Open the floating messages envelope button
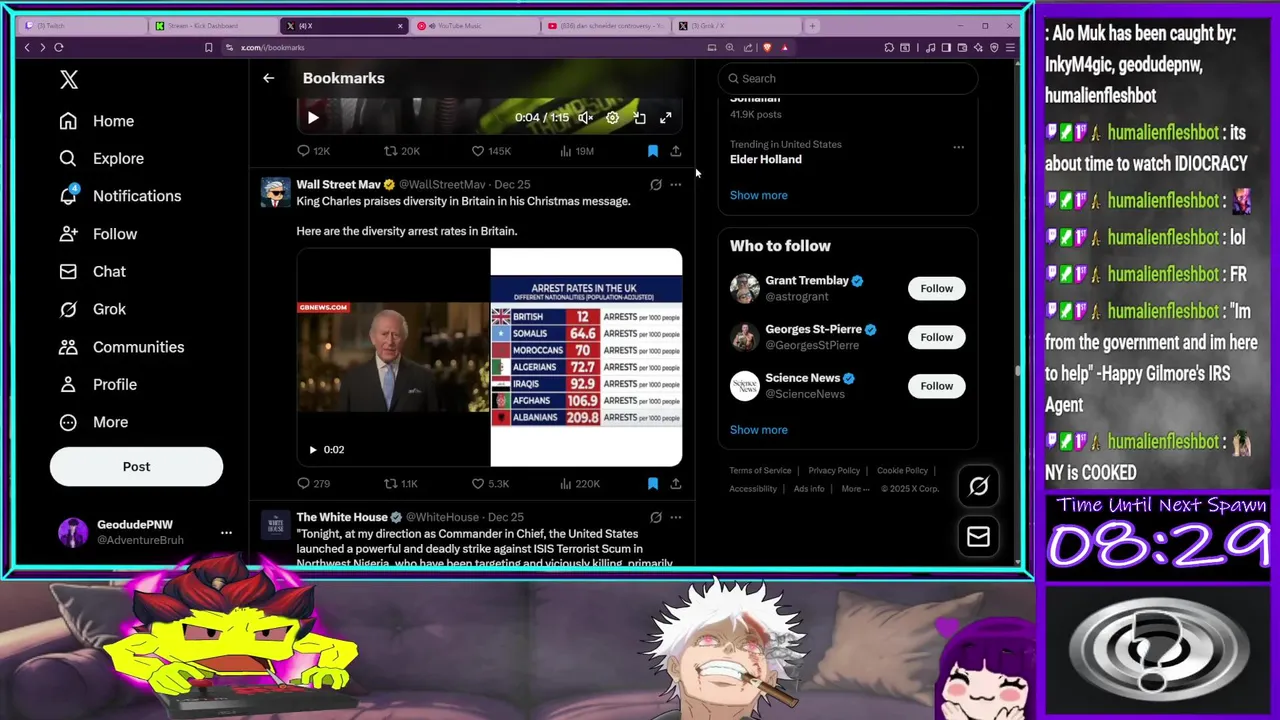This screenshot has height=720, width=1280. click(x=978, y=538)
